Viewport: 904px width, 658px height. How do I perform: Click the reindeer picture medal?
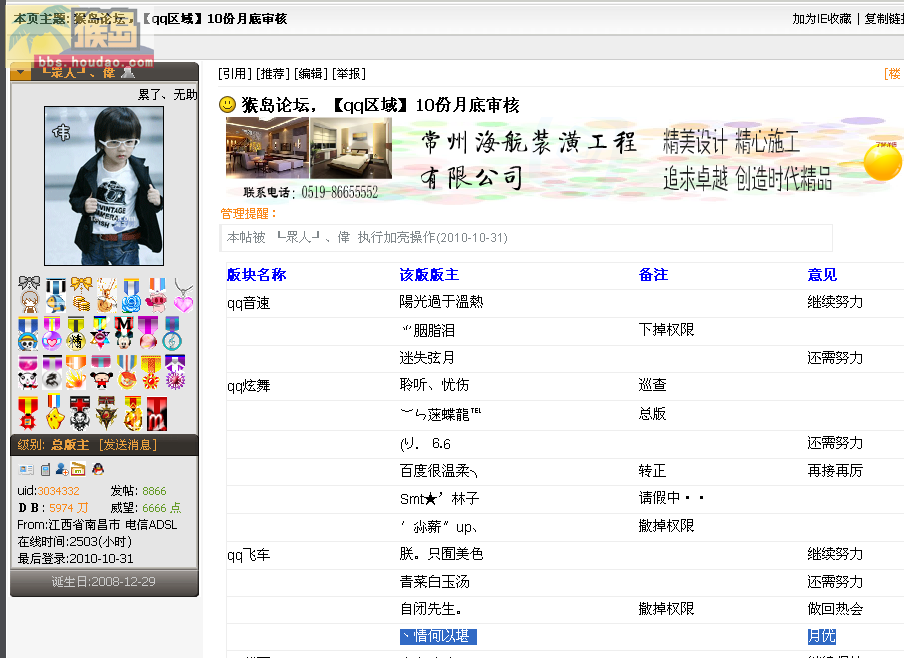(x=107, y=294)
